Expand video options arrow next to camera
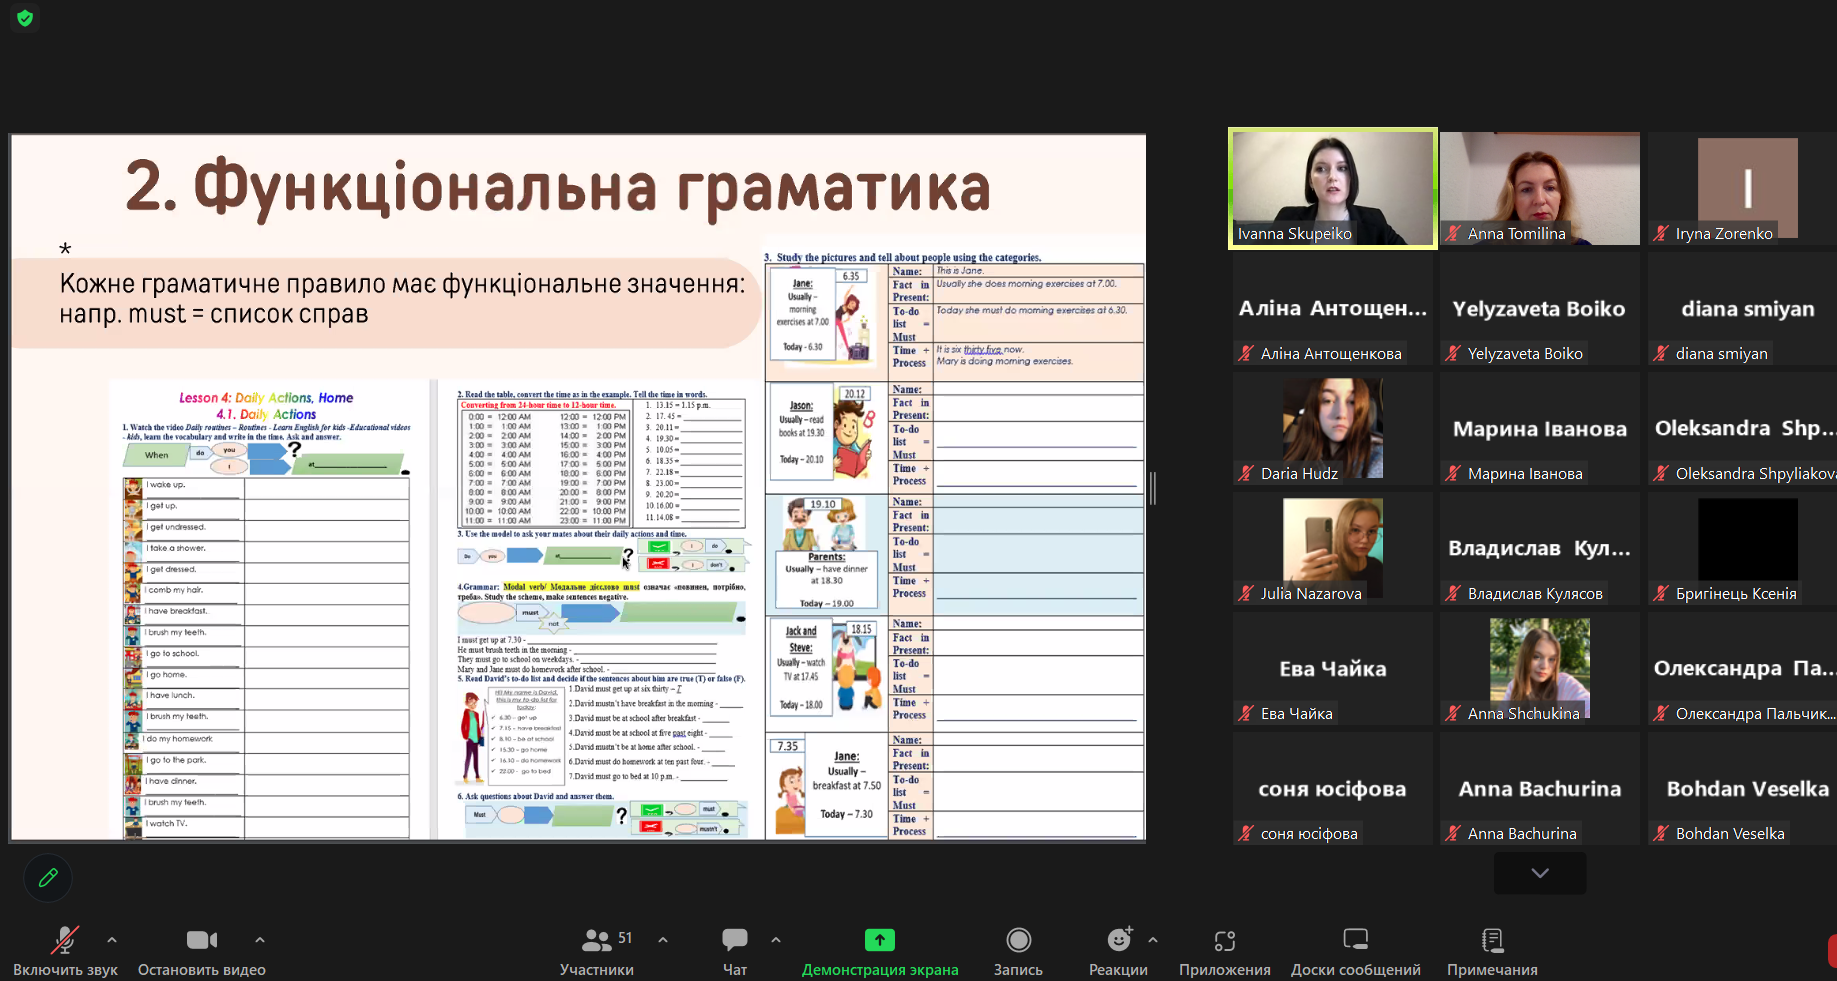The height and width of the screenshot is (981, 1837). tap(260, 940)
